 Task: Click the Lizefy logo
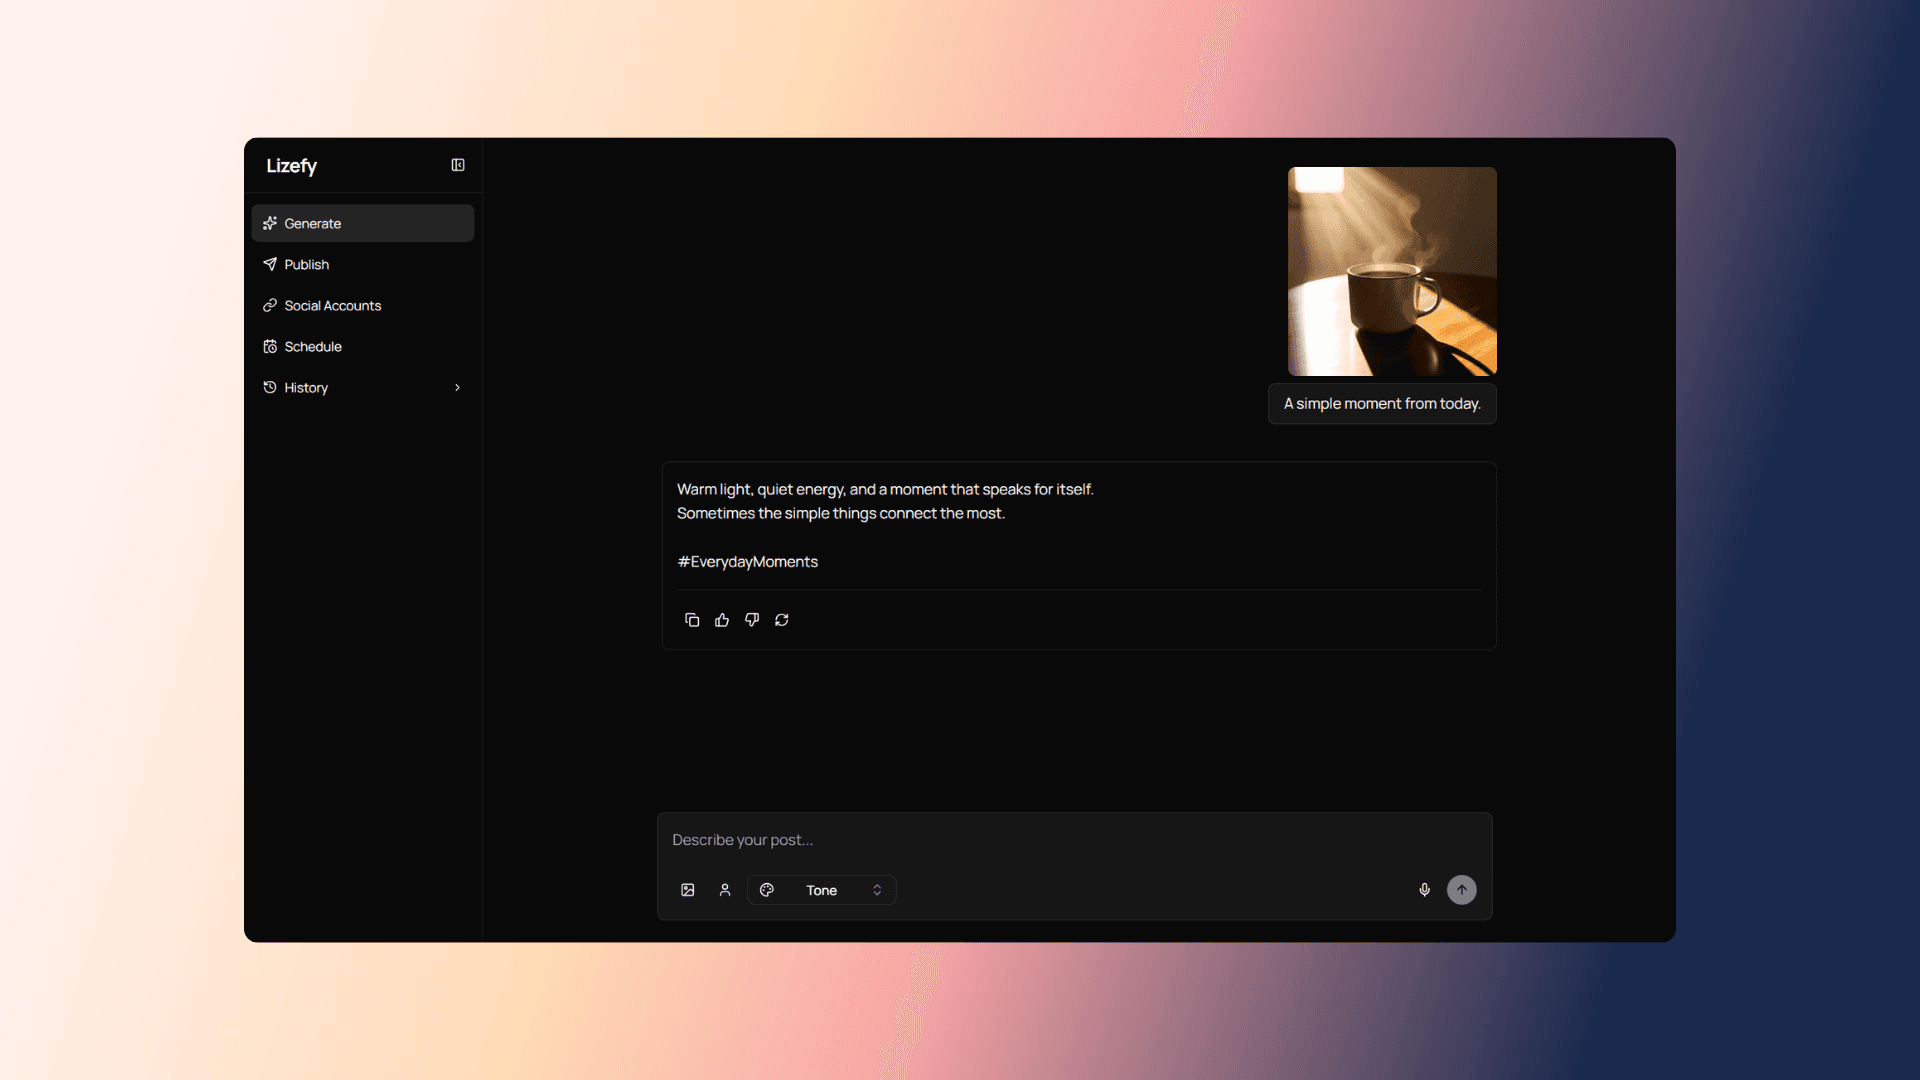click(x=291, y=165)
